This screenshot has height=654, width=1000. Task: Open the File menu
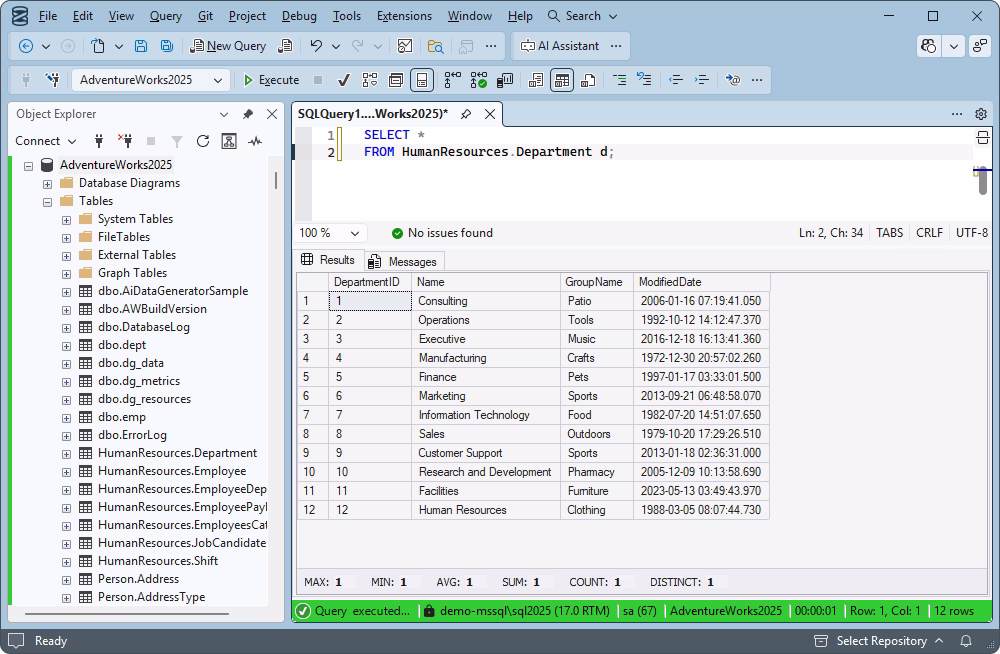click(x=48, y=16)
